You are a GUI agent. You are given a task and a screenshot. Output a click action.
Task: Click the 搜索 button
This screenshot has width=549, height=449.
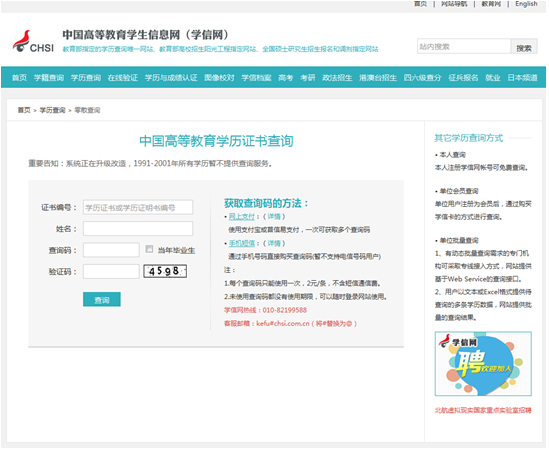pyautogui.click(x=524, y=47)
